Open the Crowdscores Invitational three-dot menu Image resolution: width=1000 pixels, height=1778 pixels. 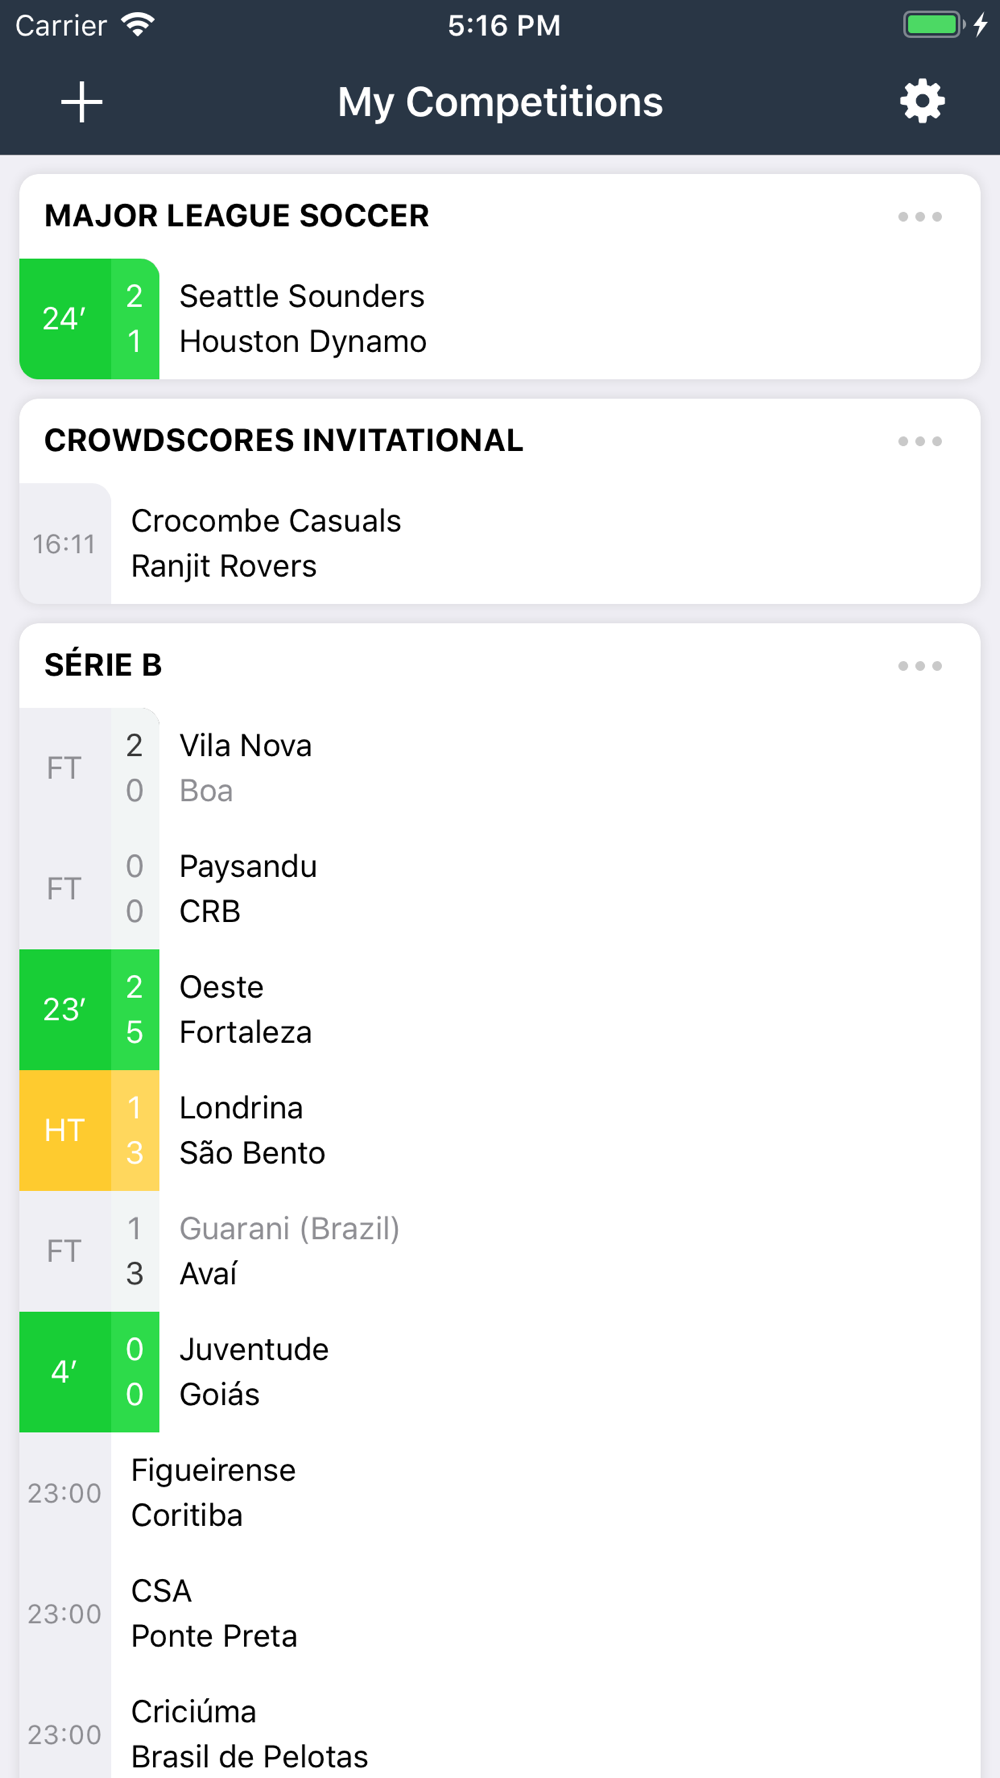(919, 441)
